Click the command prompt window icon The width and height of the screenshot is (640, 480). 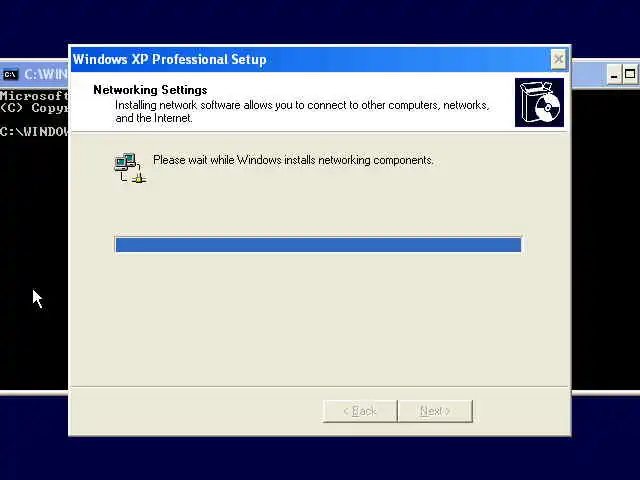[x=10, y=75]
